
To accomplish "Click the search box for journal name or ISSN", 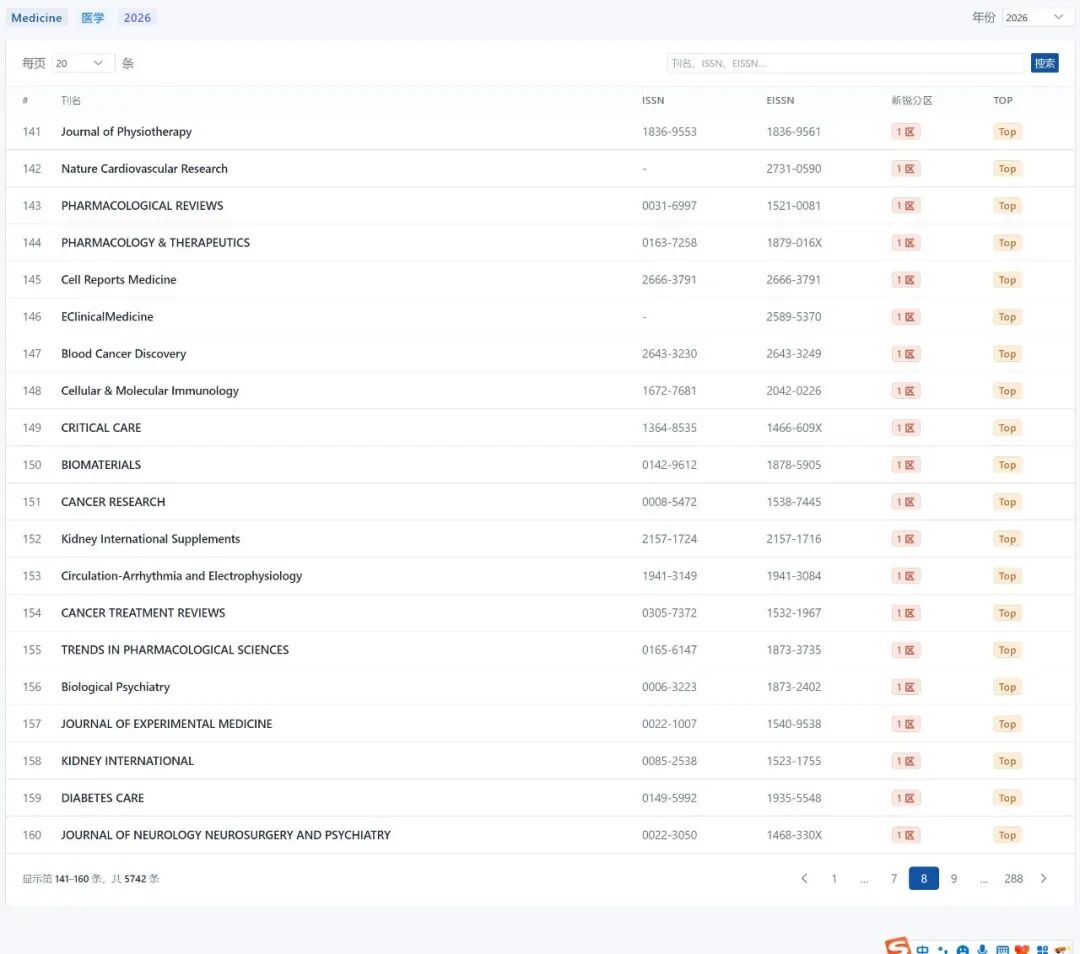I will pos(846,63).
